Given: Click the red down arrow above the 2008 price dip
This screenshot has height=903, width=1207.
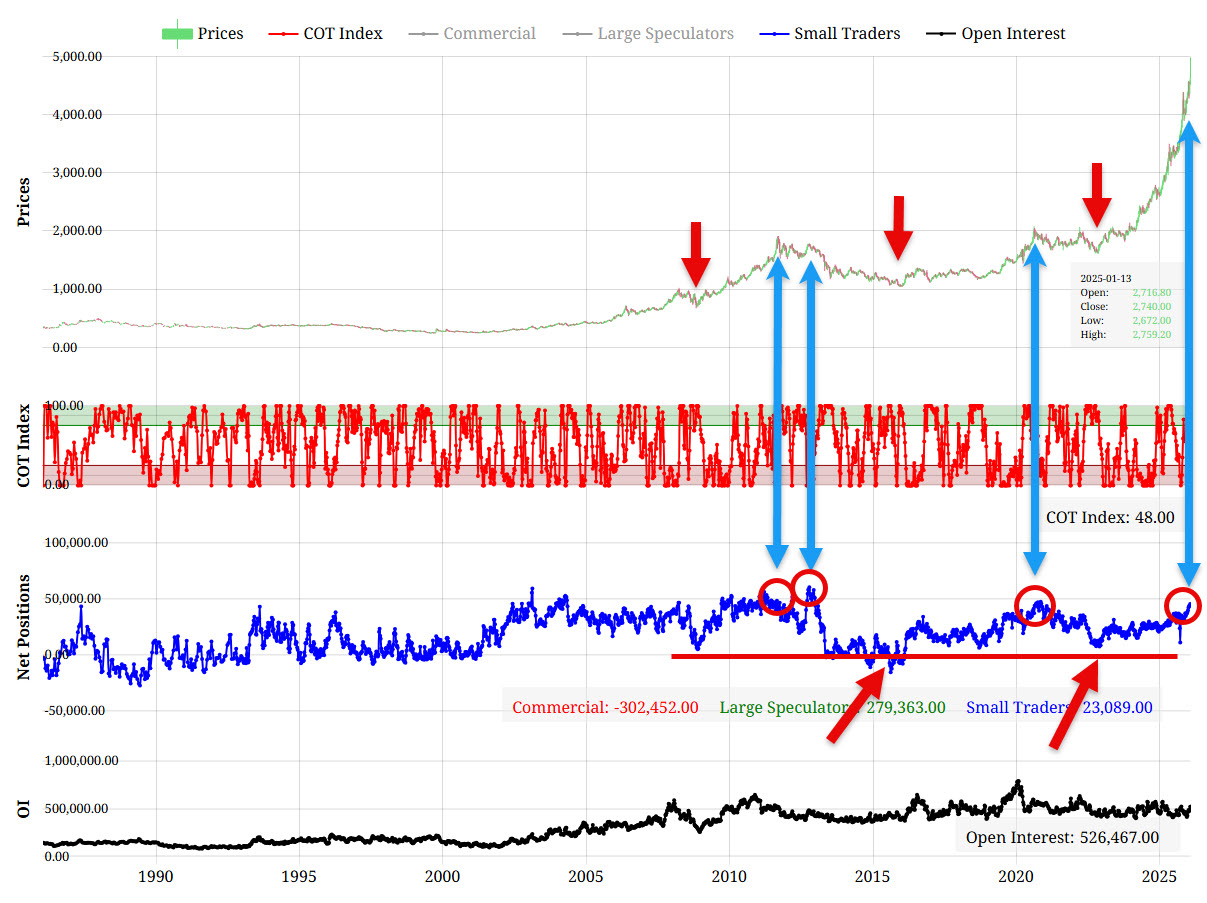Looking at the screenshot, I should [696, 255].
